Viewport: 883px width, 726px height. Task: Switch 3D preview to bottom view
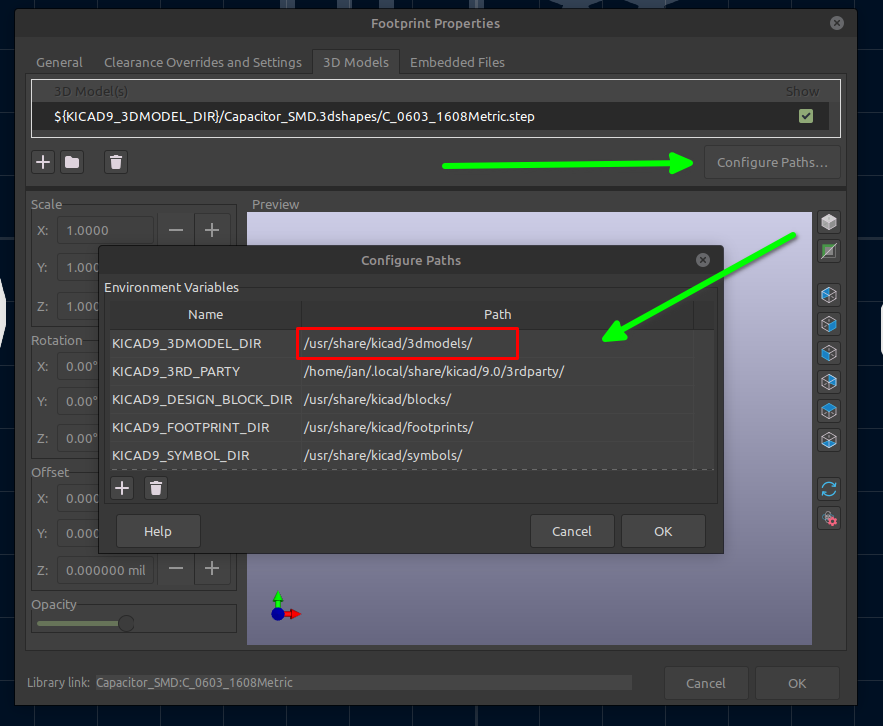tap(829, 440)
